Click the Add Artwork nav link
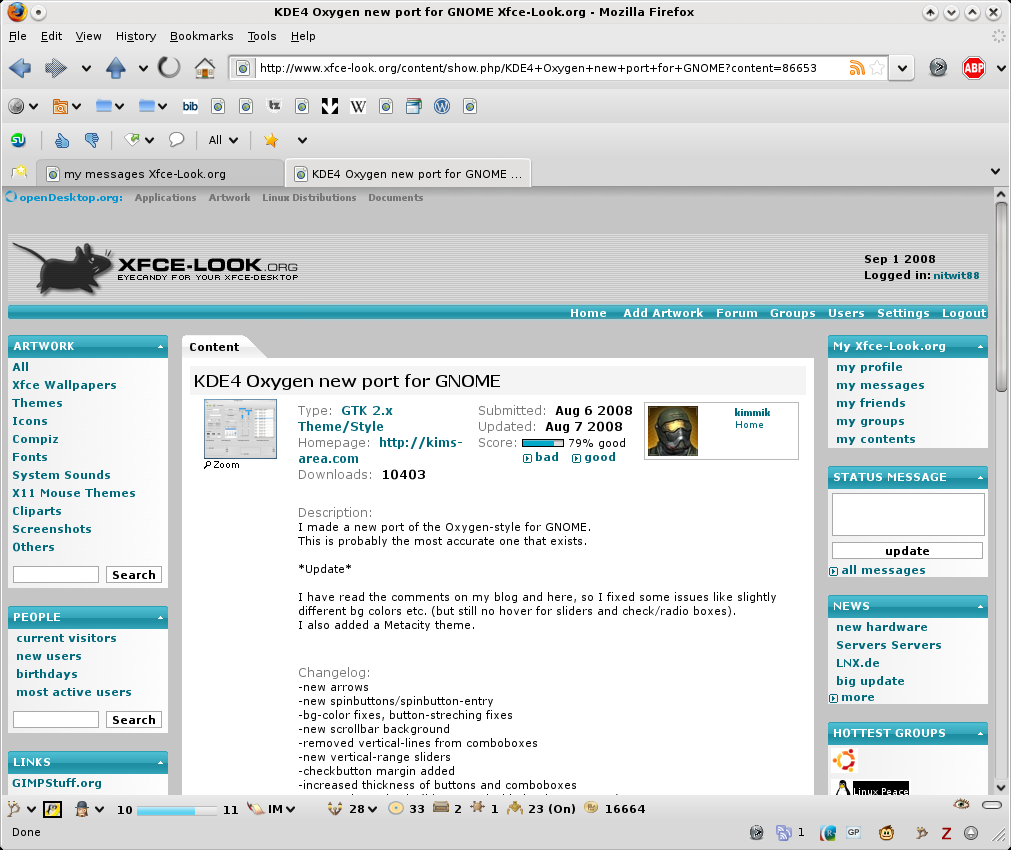The image size is (1011, 850). point(663,313)
